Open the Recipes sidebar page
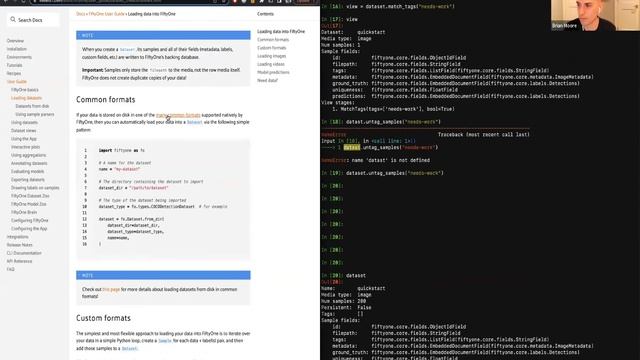Screen dimensions: 640x360 pyautogui.click(x=14, y=73)
